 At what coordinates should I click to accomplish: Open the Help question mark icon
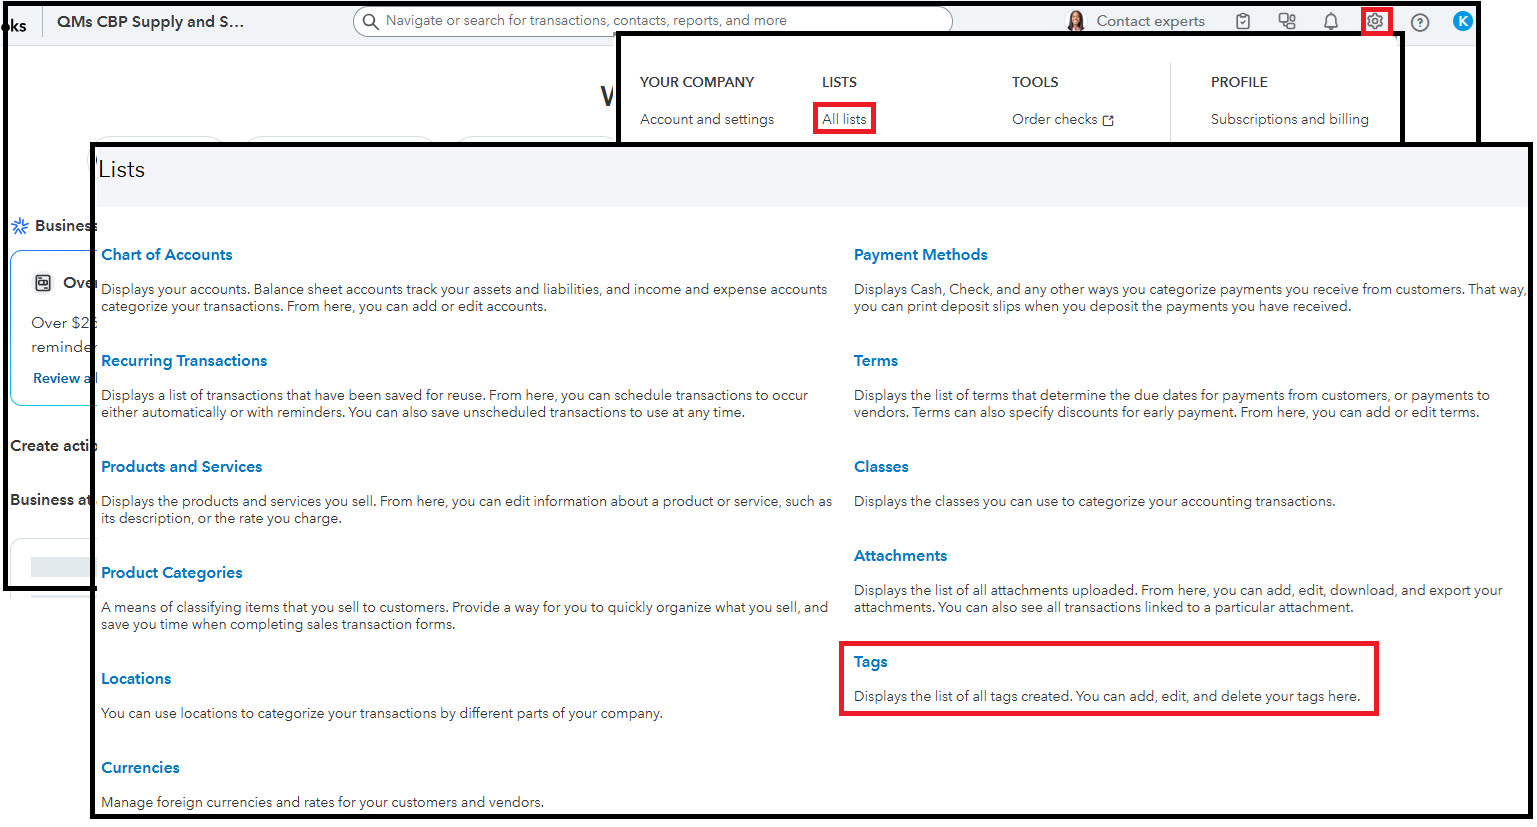pyautogui.click(x=1420, y=22)
